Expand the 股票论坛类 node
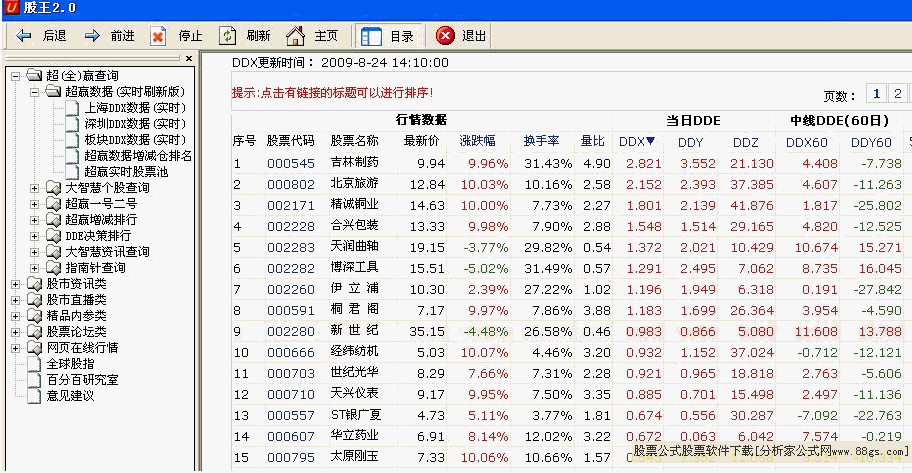Viewport: 912px width, 473px height. 16,332
